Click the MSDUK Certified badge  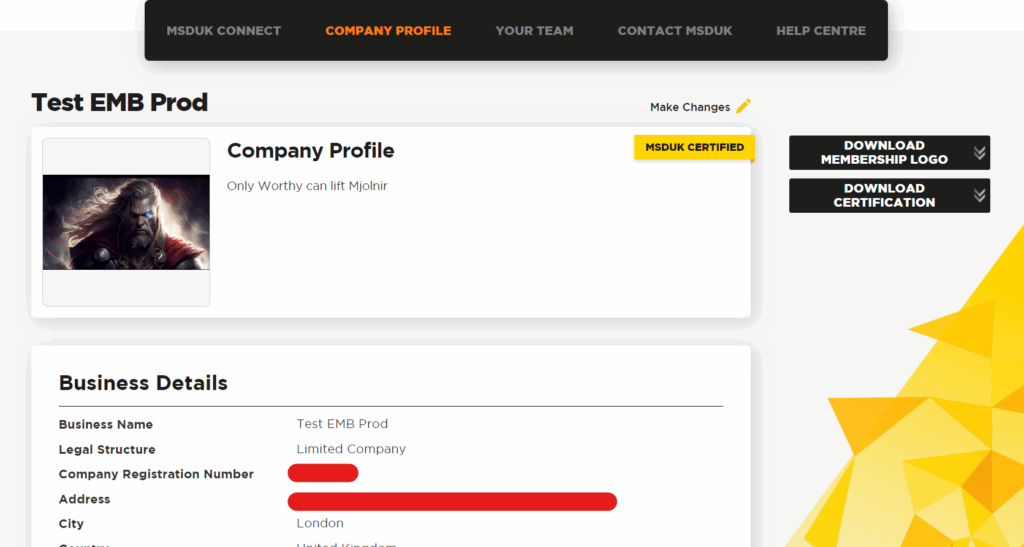[x=694, y=148]
